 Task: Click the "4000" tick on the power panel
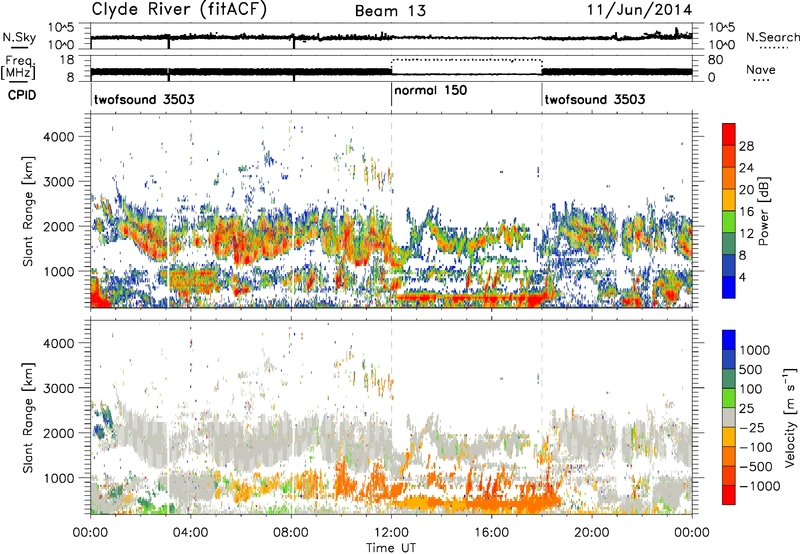[58, 137]
